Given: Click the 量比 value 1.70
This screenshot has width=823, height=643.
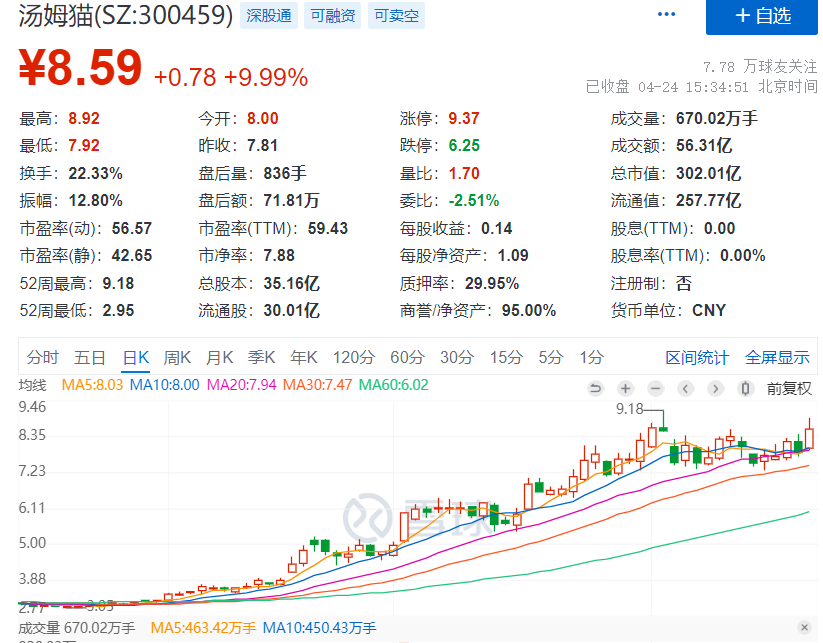Looking at the screenshot, I should [x=464, y=173].
